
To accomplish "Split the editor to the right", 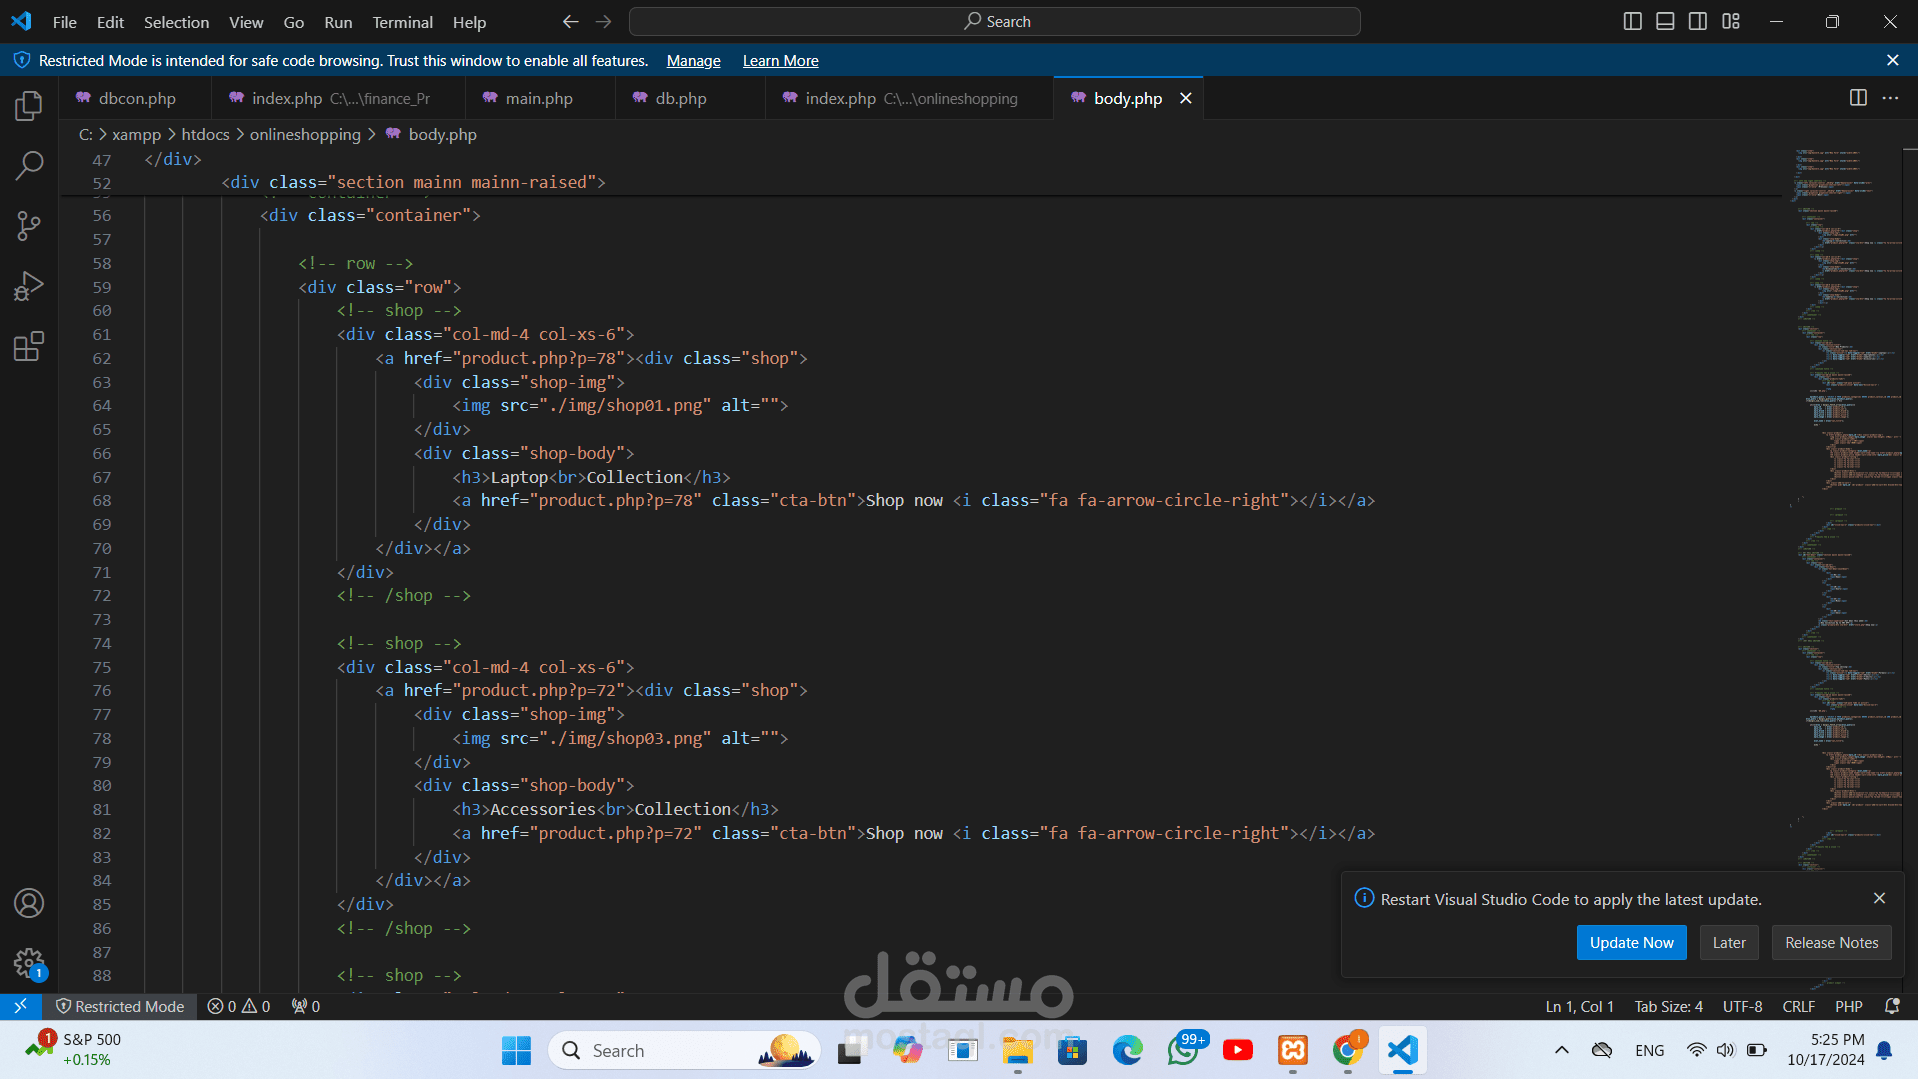I will (1858, 98).
